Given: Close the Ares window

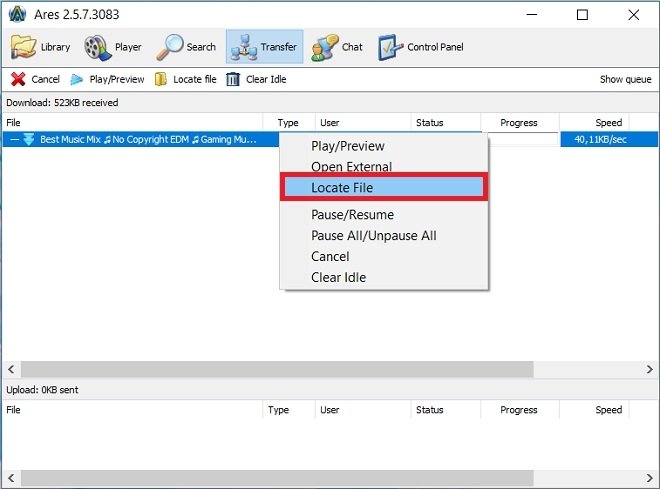Looking at the screenshot, I should pos(633,15).
